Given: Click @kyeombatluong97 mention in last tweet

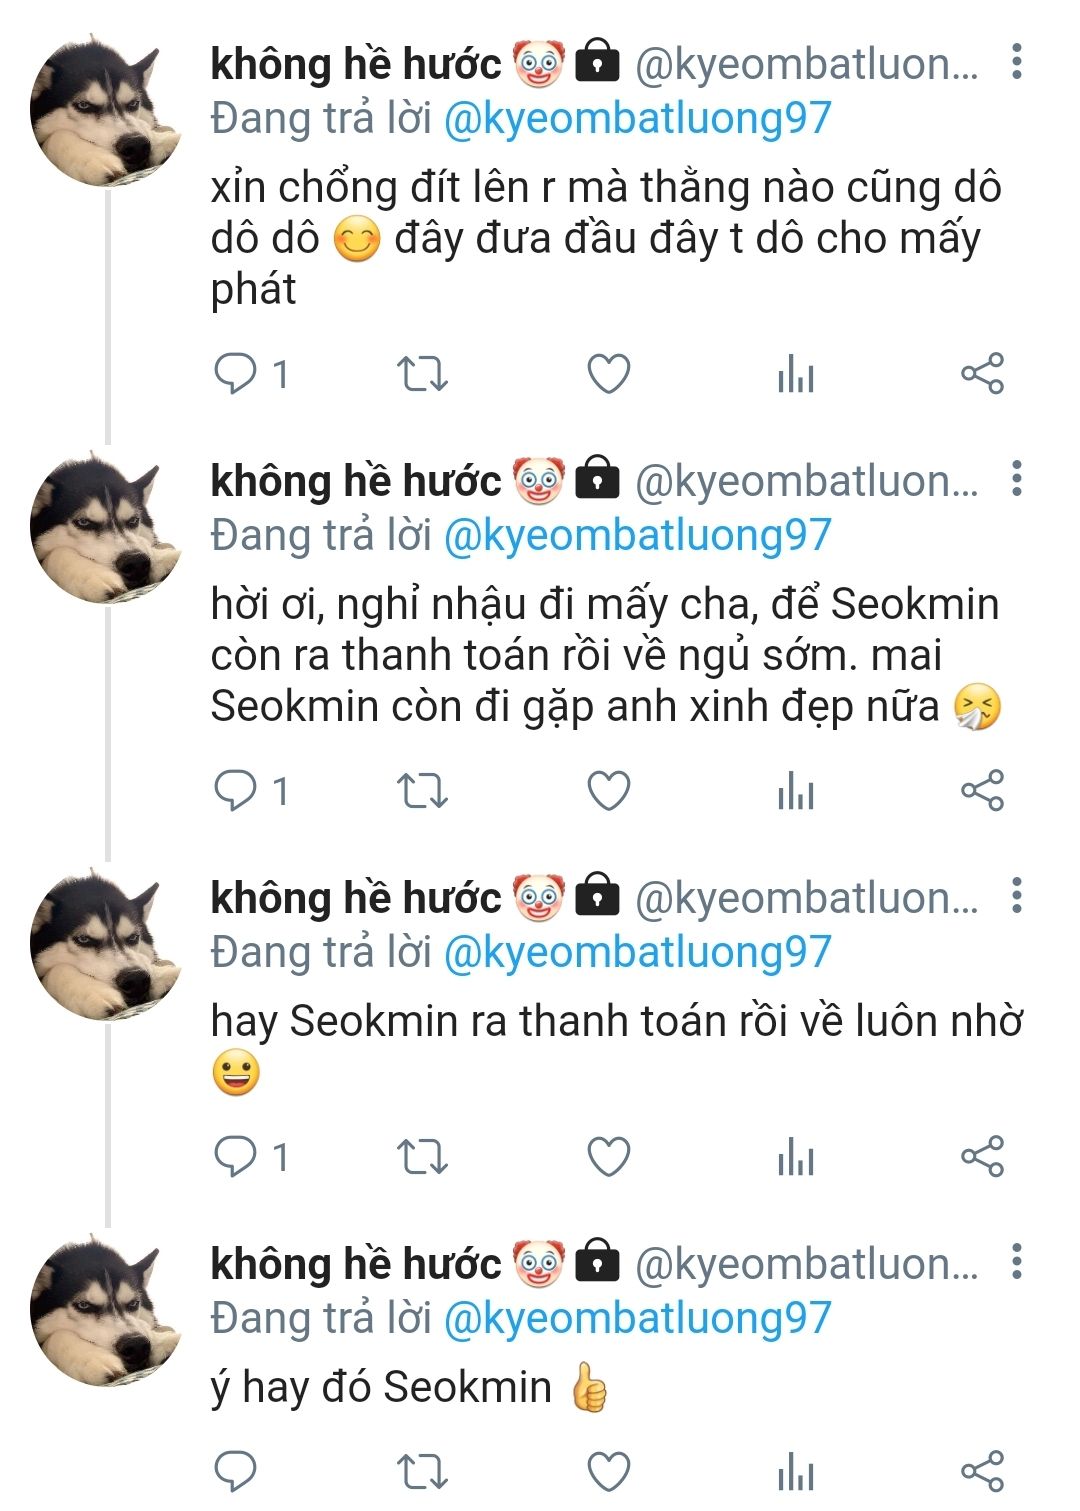Looking at the screenshot, I should pos(637,1318).
